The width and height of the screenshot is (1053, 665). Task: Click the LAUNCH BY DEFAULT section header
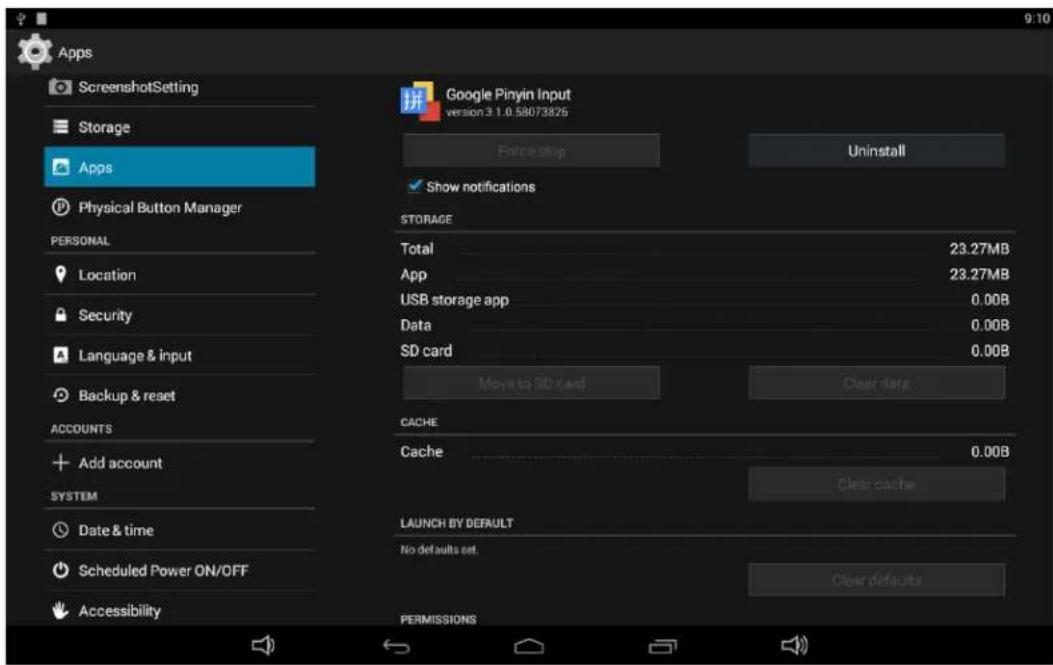(x=457, y=523)
